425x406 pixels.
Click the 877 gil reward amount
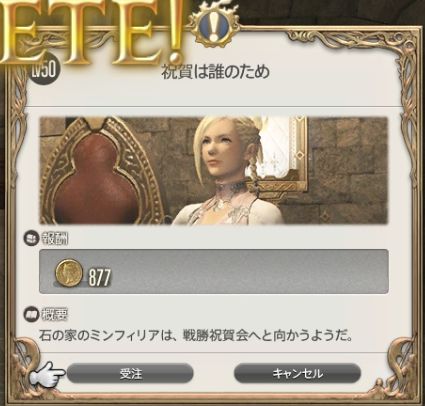click(x=99, y=278)
